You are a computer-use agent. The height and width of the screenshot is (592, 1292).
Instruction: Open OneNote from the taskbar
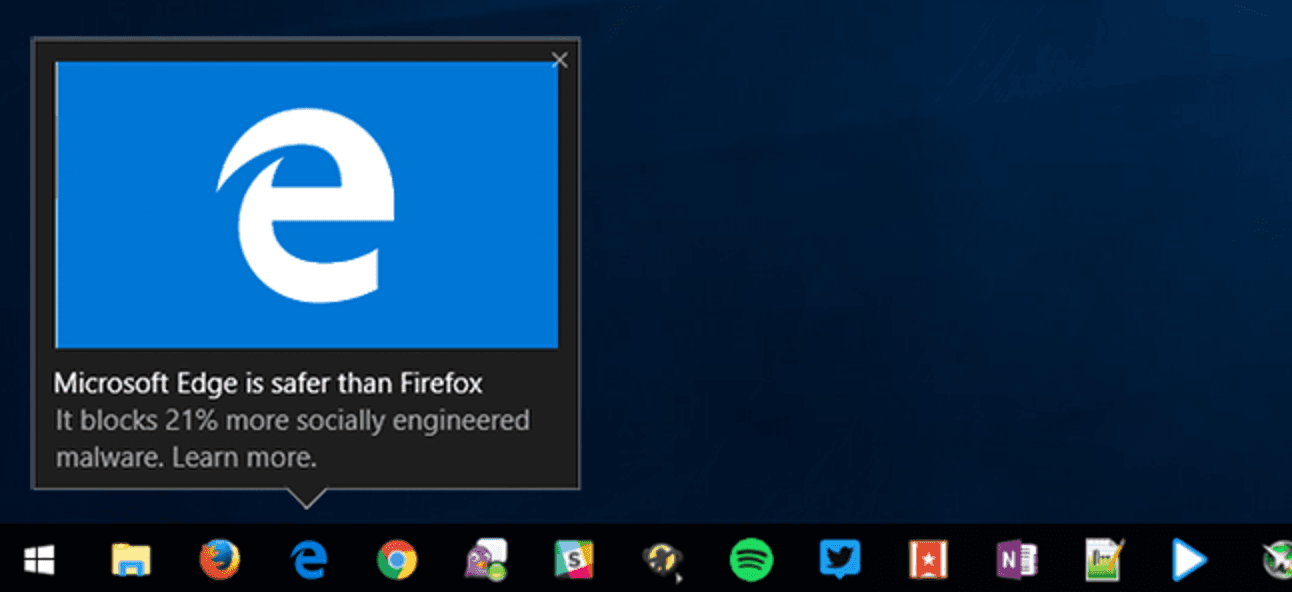(x=1016, y=560)
